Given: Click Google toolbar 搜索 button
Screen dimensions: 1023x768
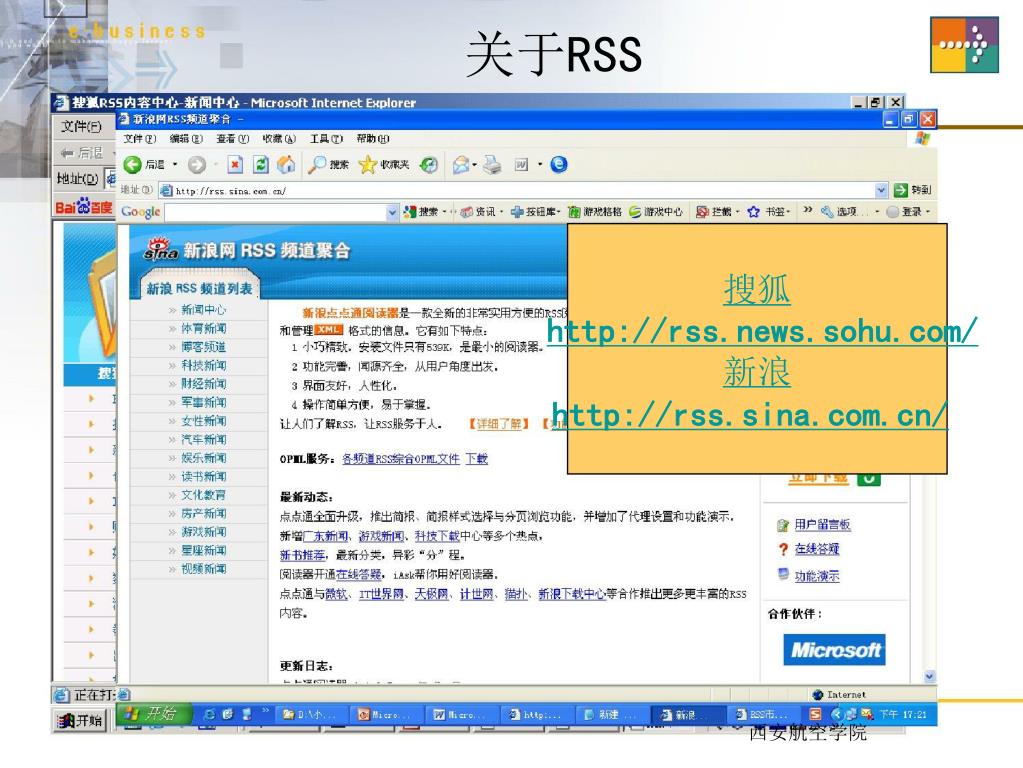Looking at the screenshot, I should coord(421,211).
